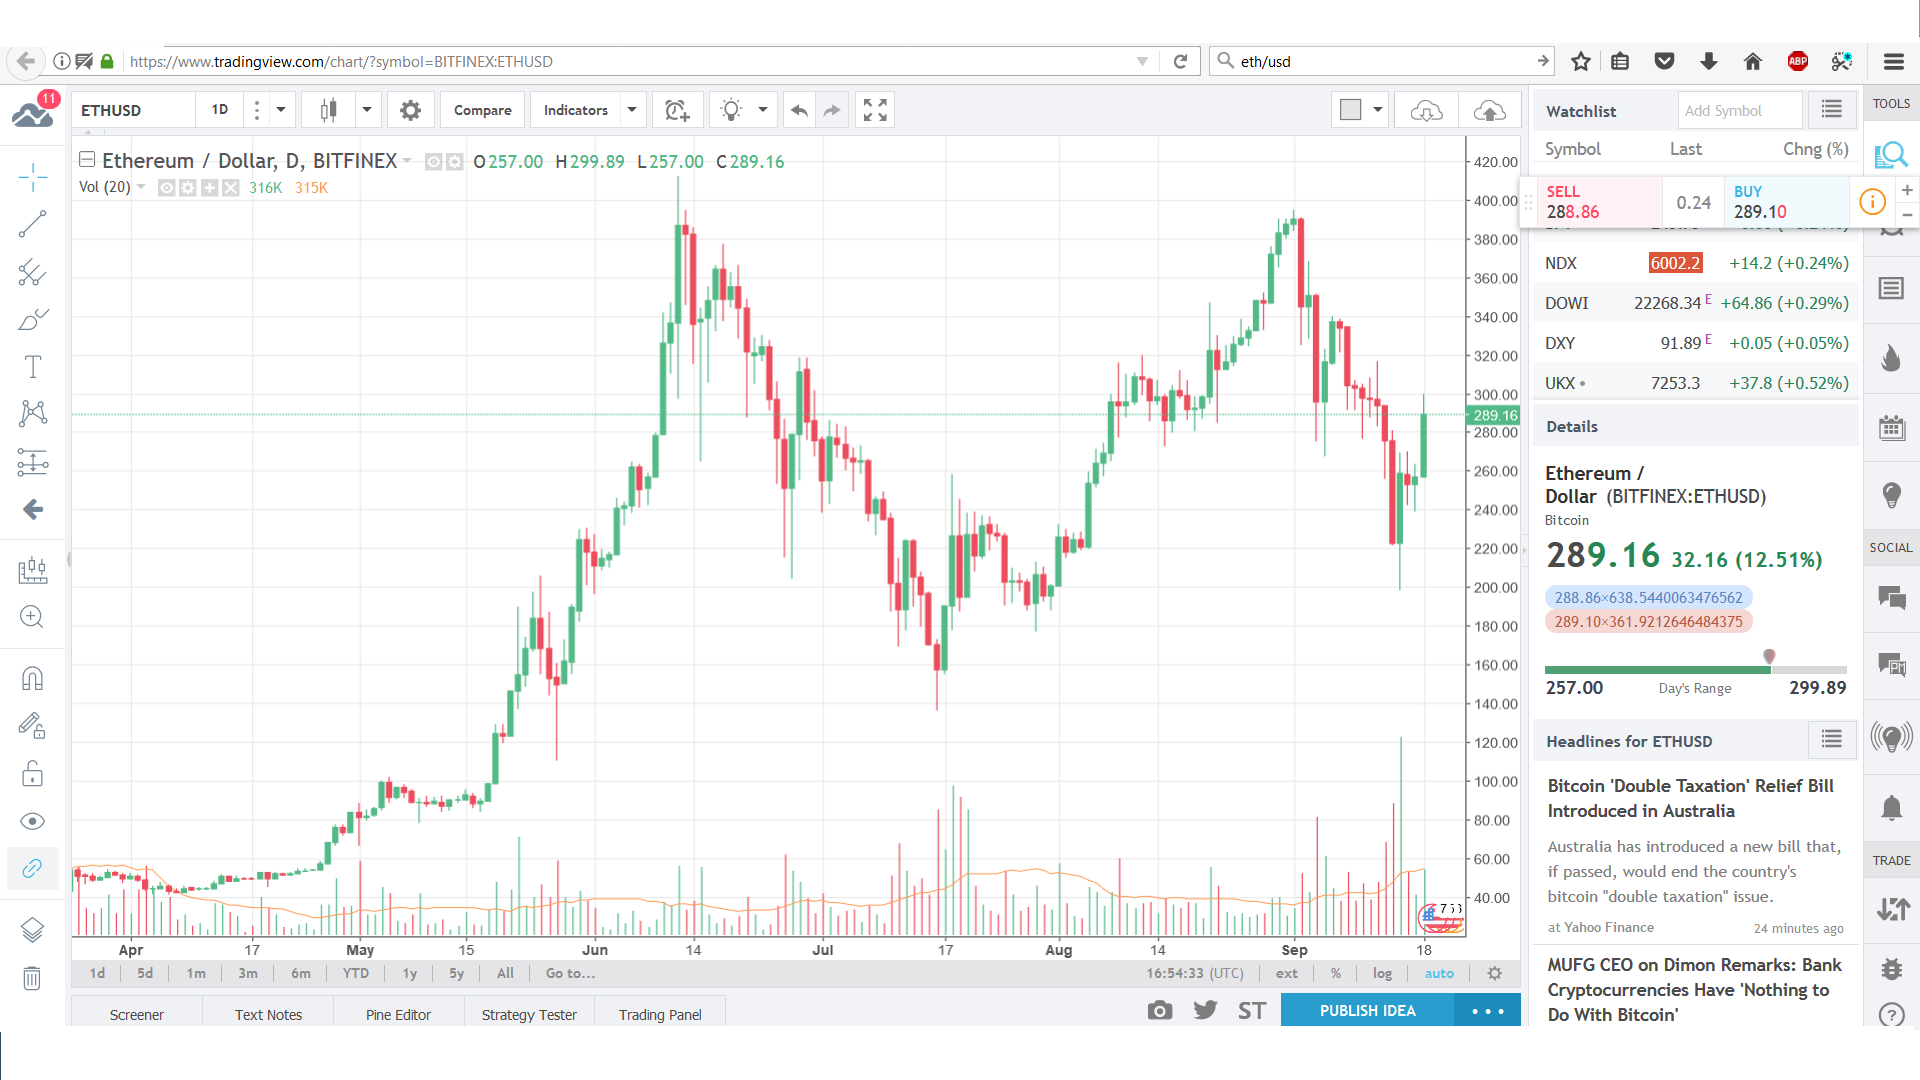Click the Compare button

pyautogui.click(x=482, y=110)
